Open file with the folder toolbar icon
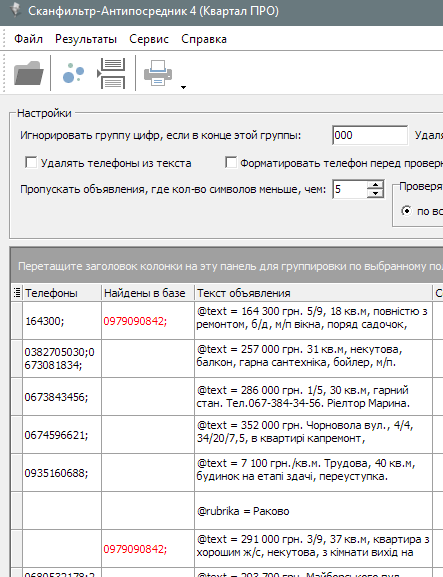The width and height of the screenshot is (443, 577). 28,73
